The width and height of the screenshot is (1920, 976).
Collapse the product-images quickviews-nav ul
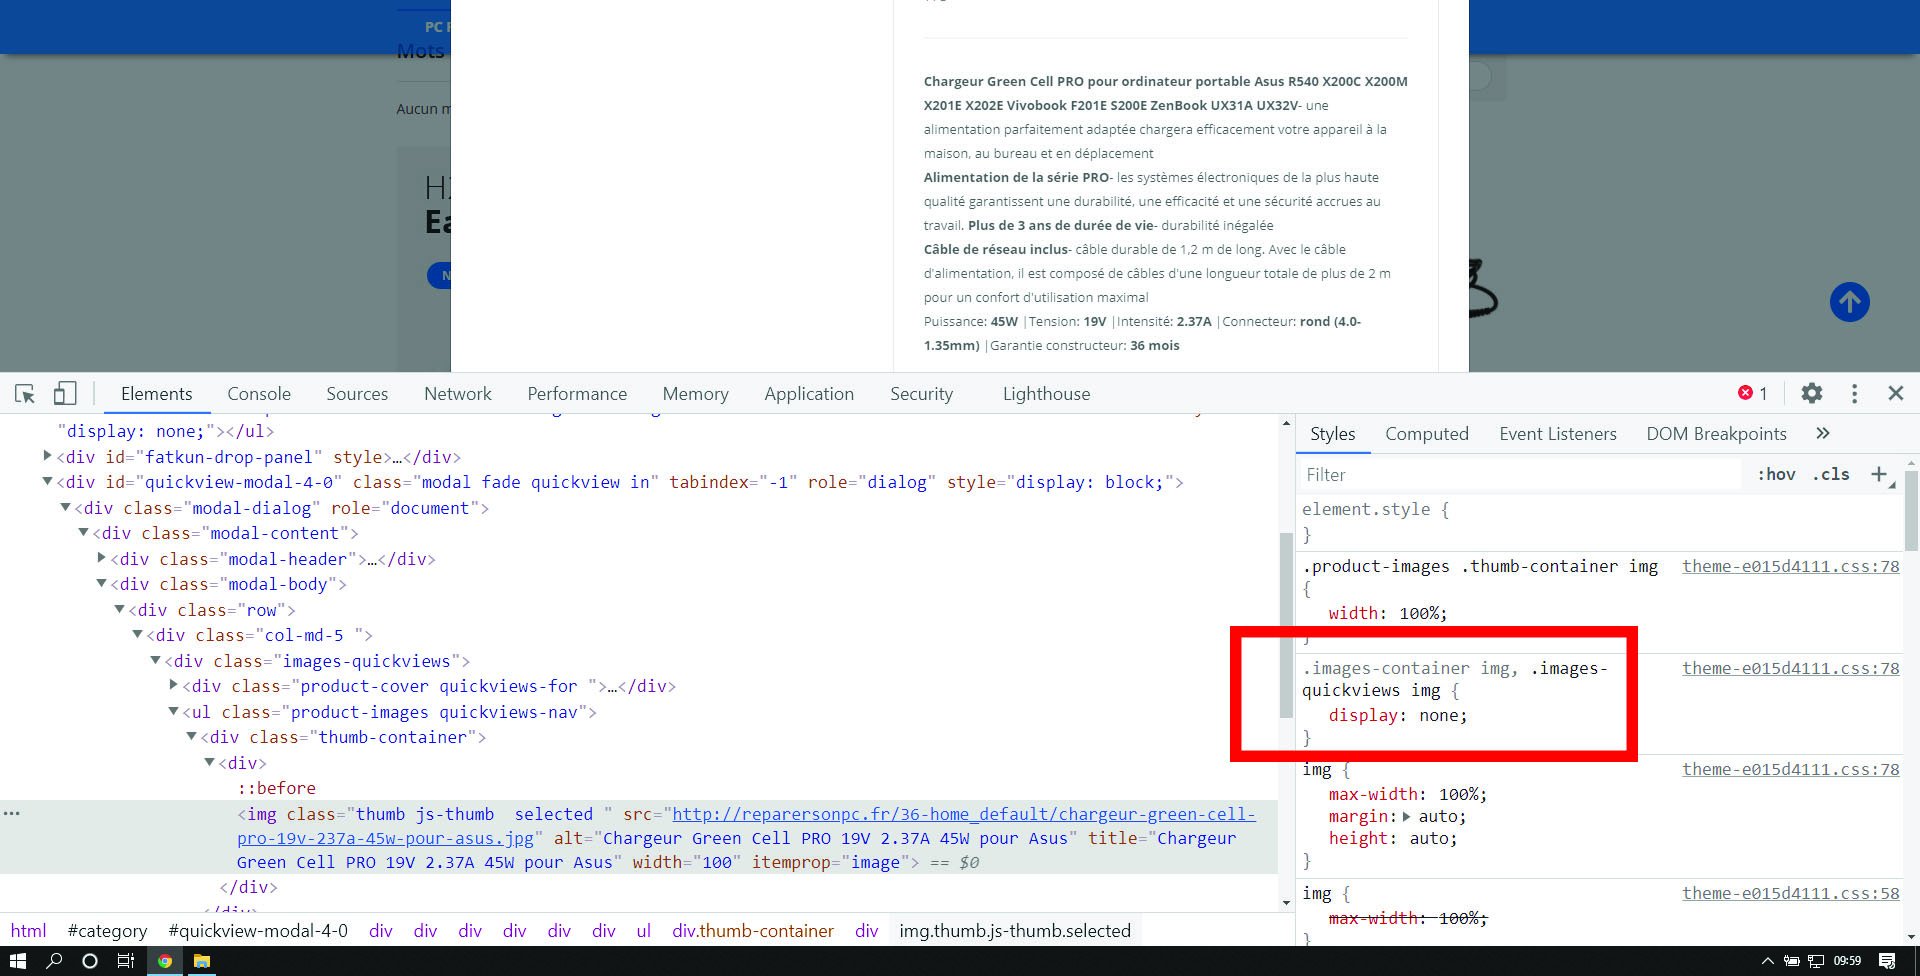[x=173, y=711]
